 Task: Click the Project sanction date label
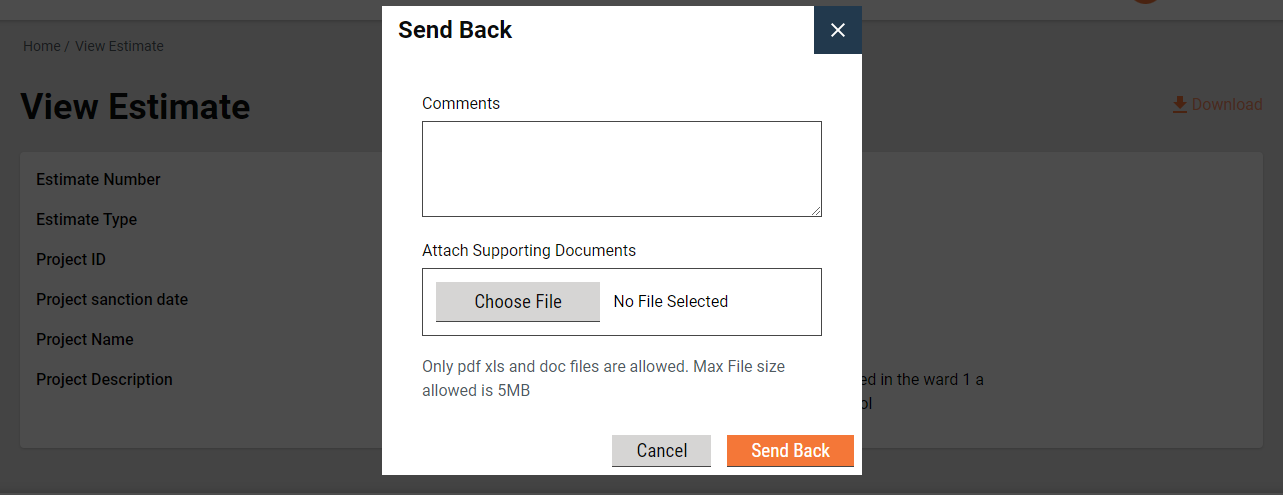coord(112,300)
